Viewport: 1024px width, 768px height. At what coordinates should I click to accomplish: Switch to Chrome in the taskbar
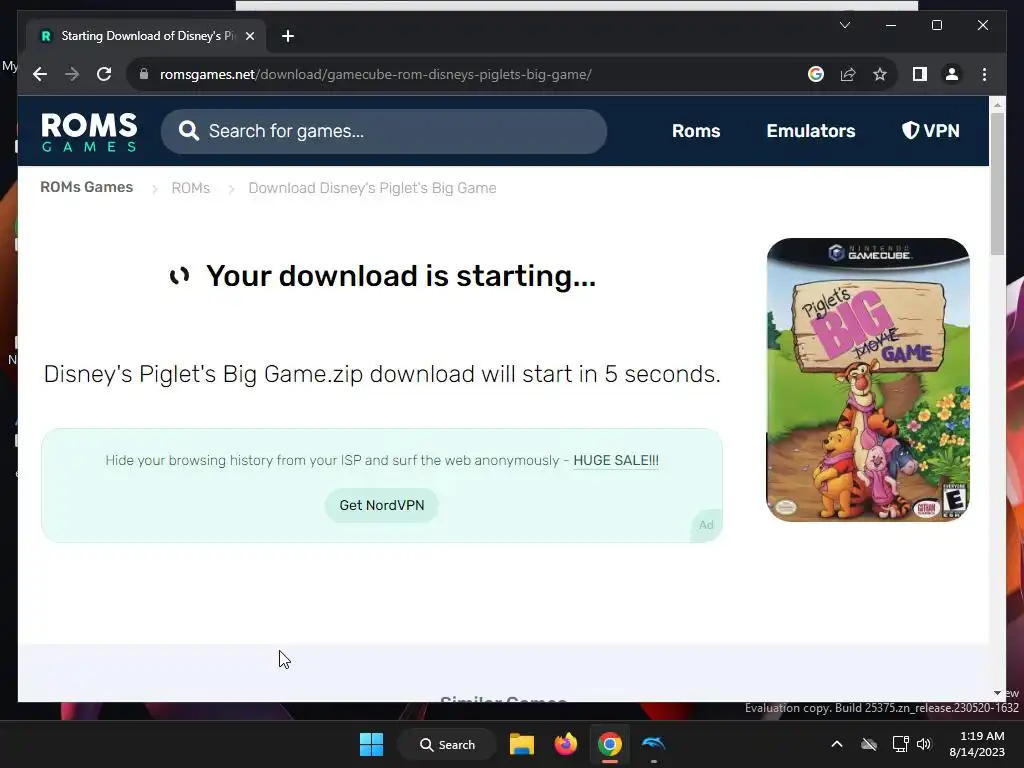(x=609, y=744)
